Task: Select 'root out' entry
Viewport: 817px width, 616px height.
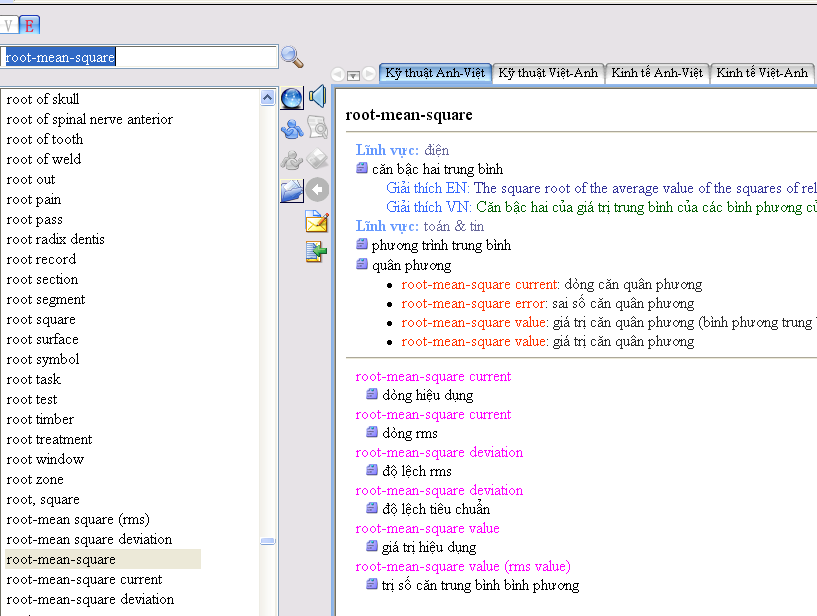Action: pos(31,179)
